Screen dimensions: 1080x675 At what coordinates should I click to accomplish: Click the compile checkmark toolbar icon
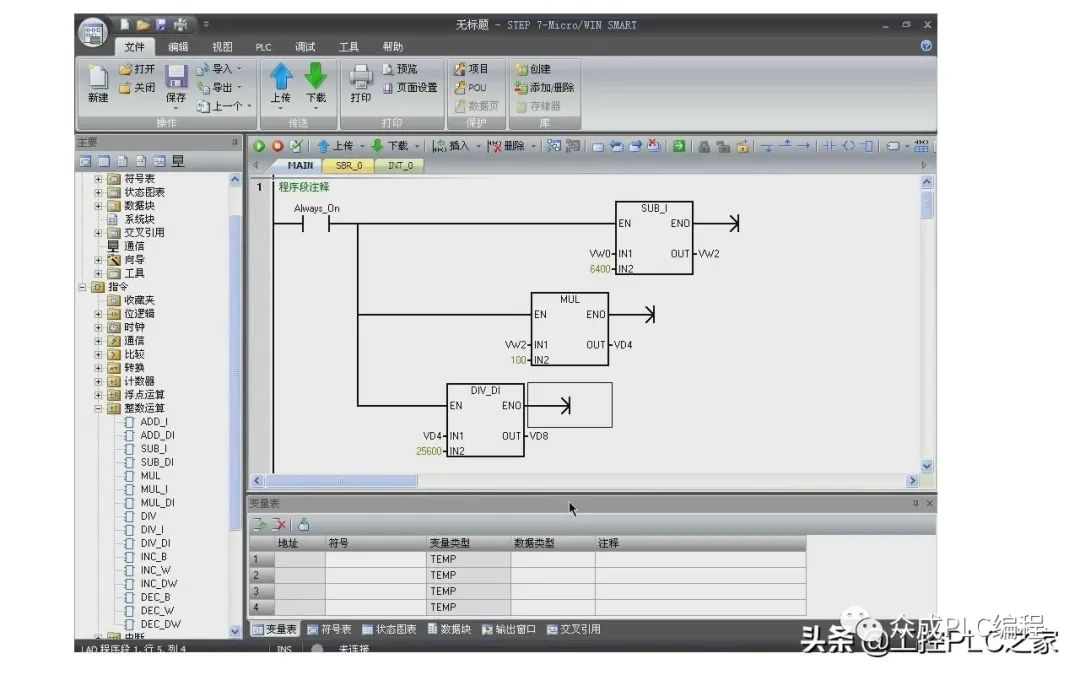[x=296, y=146]
